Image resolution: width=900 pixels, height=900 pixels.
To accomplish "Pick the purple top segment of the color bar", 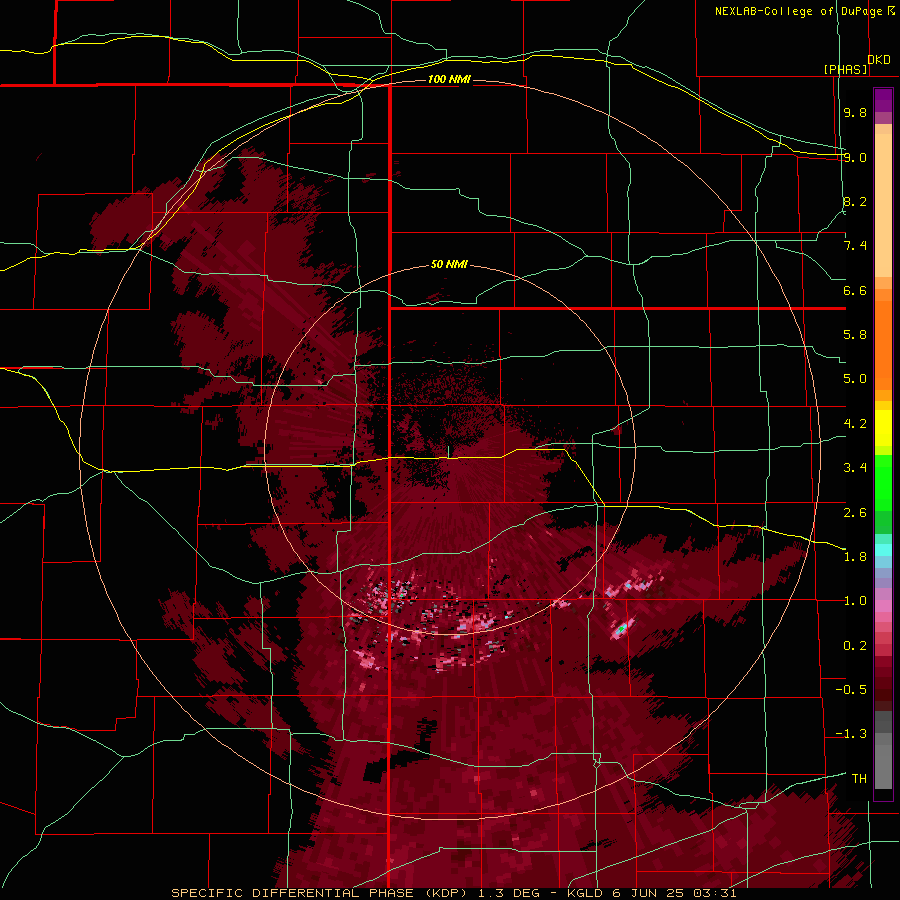I will pyautogui.click(x=883, y=100).
